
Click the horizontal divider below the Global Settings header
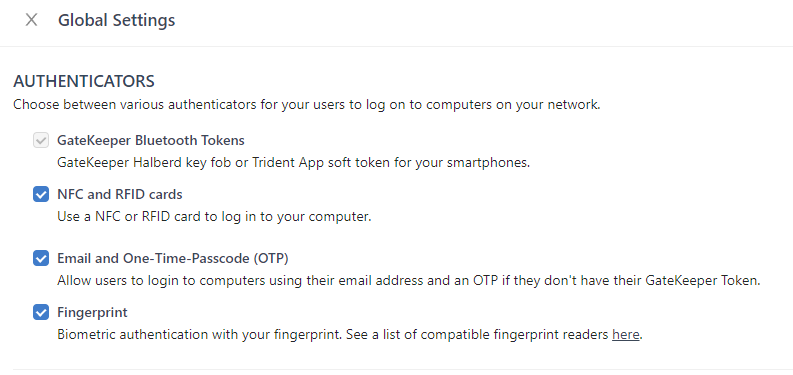(x=396, y=47)
